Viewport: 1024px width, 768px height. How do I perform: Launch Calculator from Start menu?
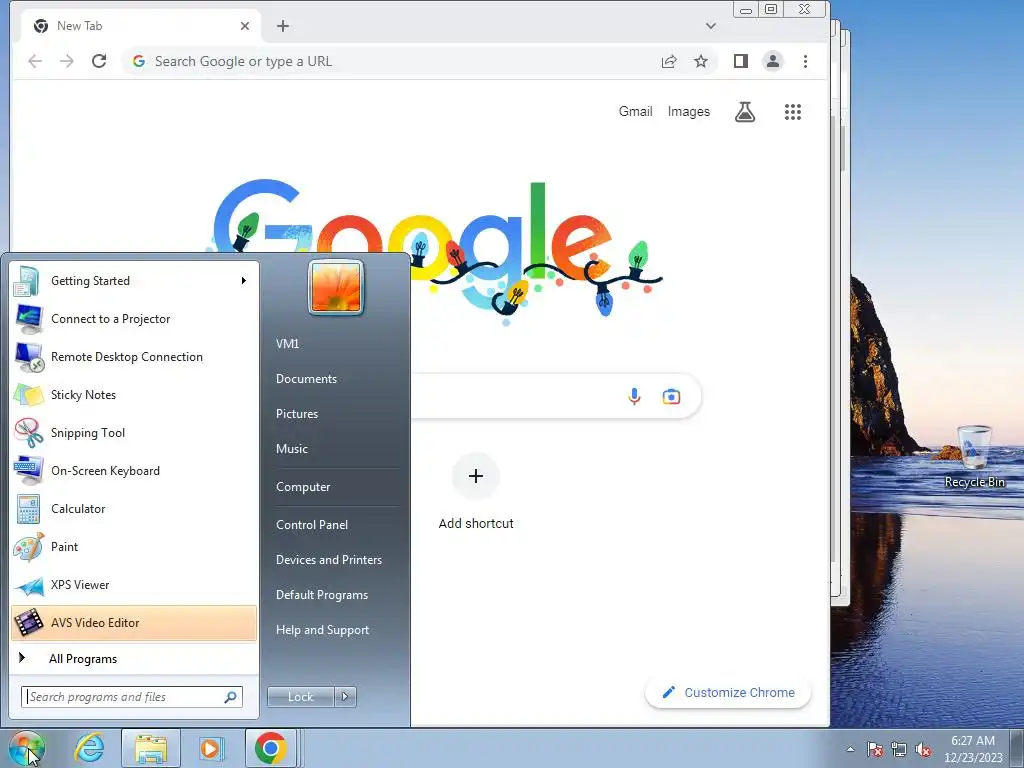(x=134, y=509)
